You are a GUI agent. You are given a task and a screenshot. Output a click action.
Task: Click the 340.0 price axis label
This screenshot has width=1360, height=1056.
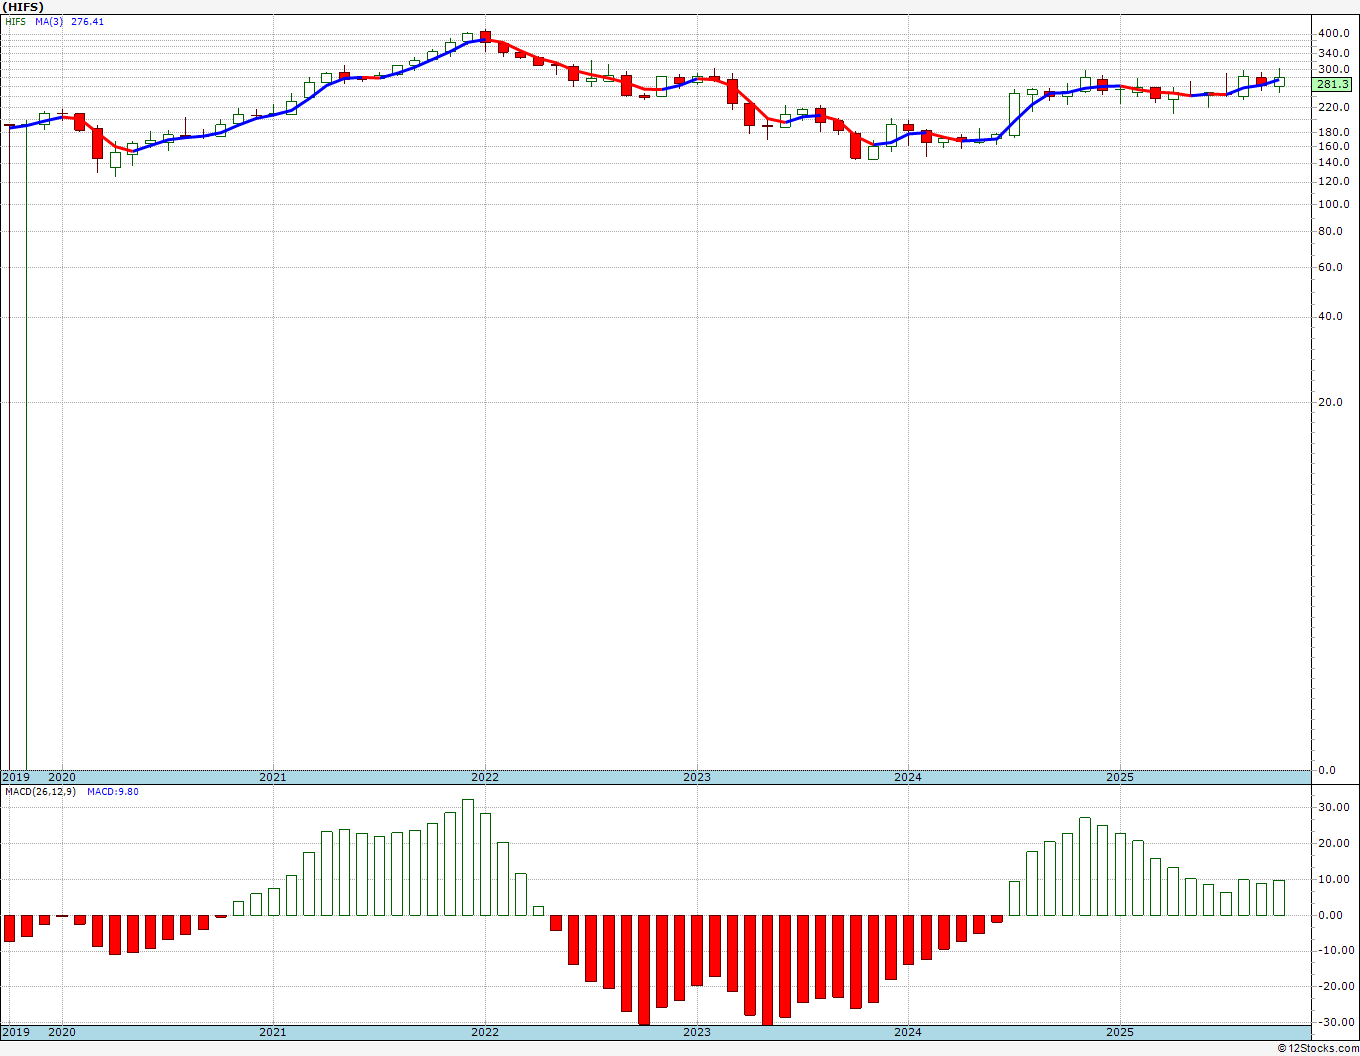[1334, 53]
